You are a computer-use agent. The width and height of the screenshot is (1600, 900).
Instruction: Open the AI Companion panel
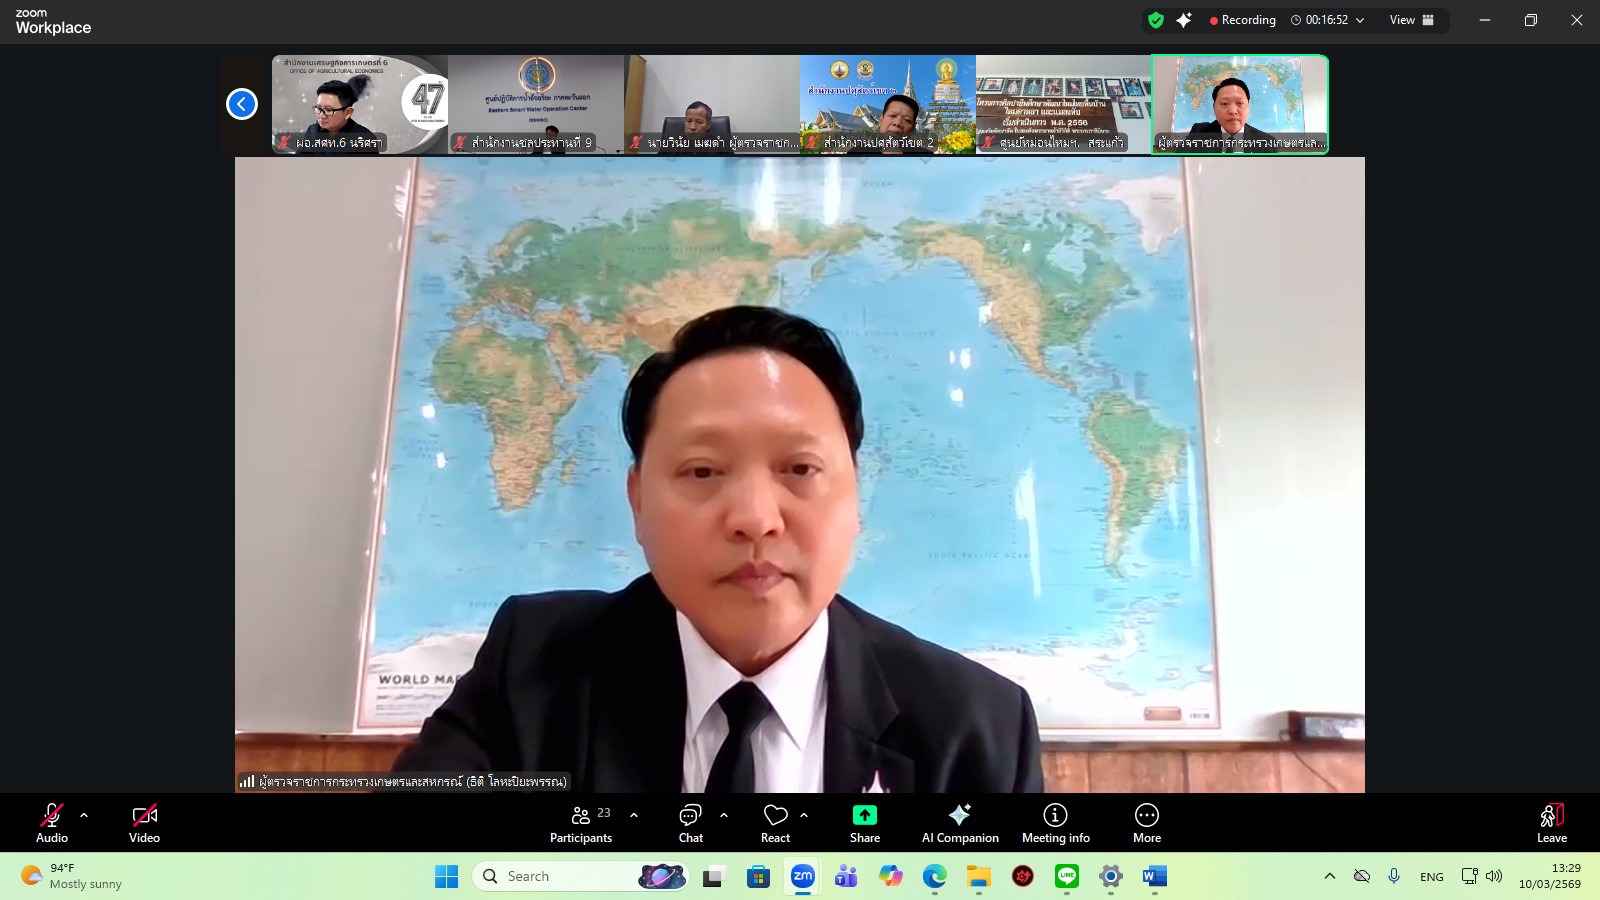coord(960,823)
